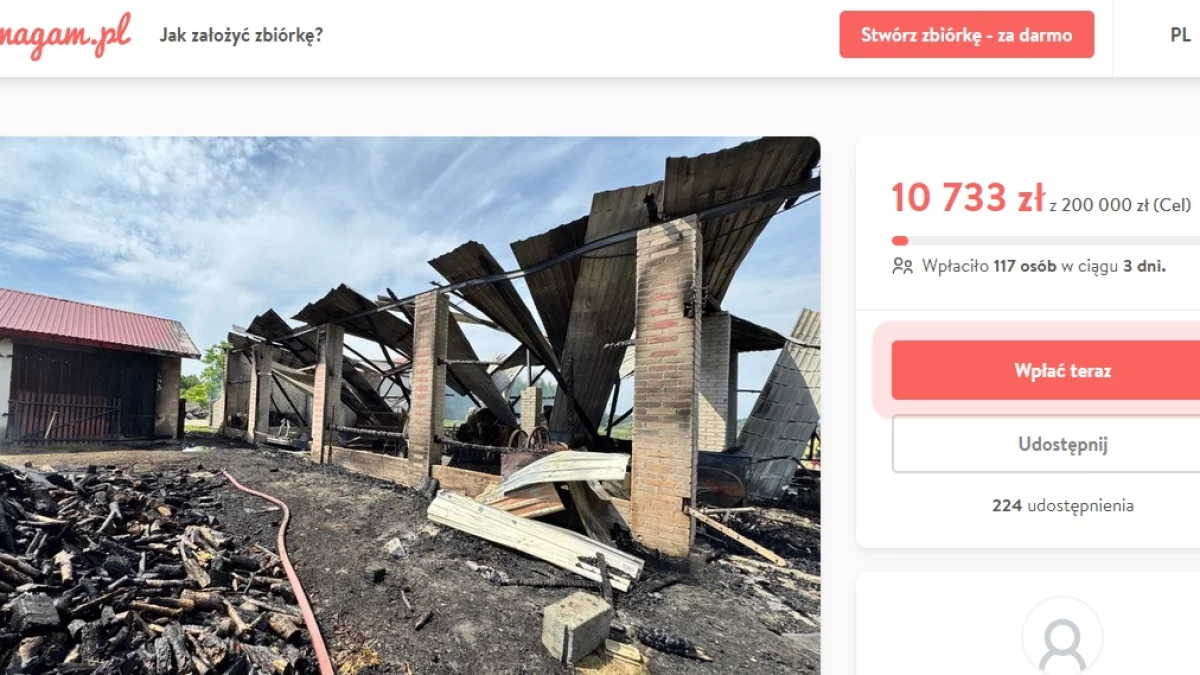
Task: Click the red filled portion of progress bar
Action: pos(900,241)
